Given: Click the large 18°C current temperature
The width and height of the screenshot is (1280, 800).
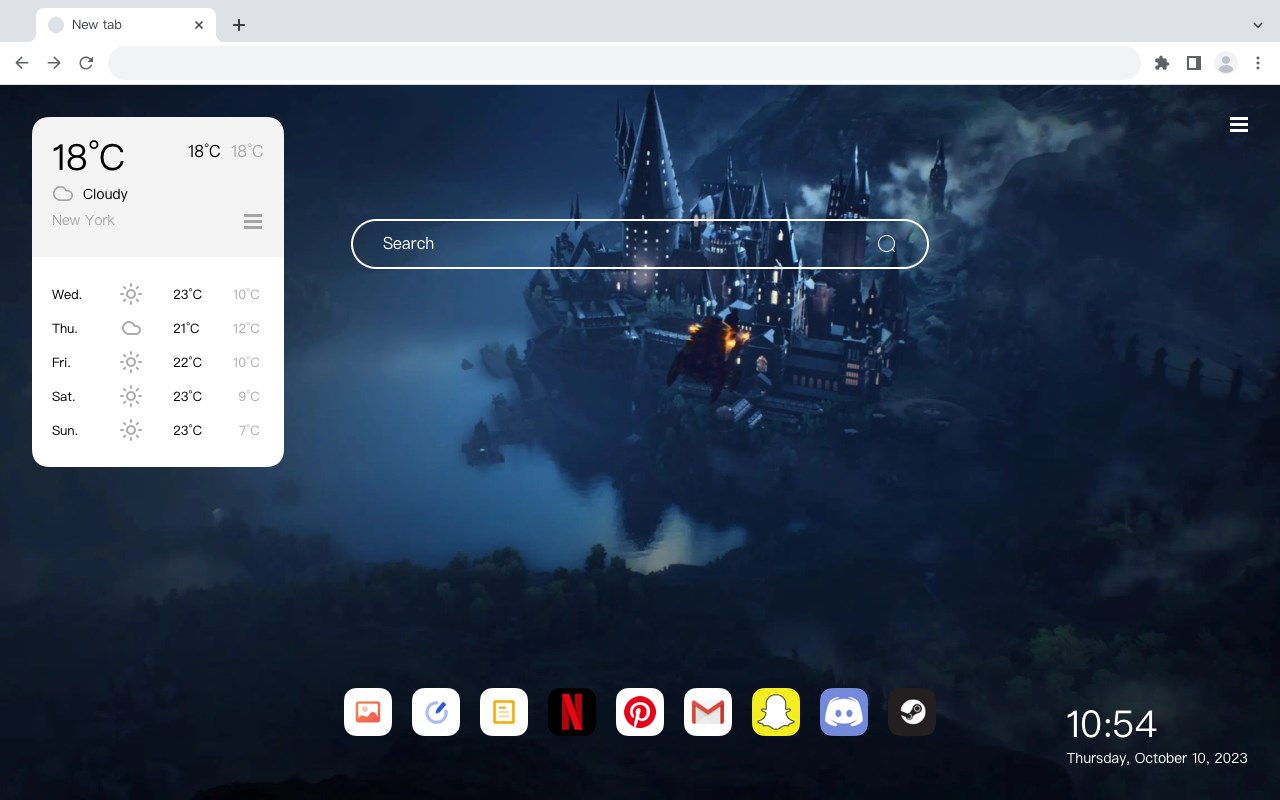Looking at the screenshot, I should pyautogui.click(x=88, y=157).
